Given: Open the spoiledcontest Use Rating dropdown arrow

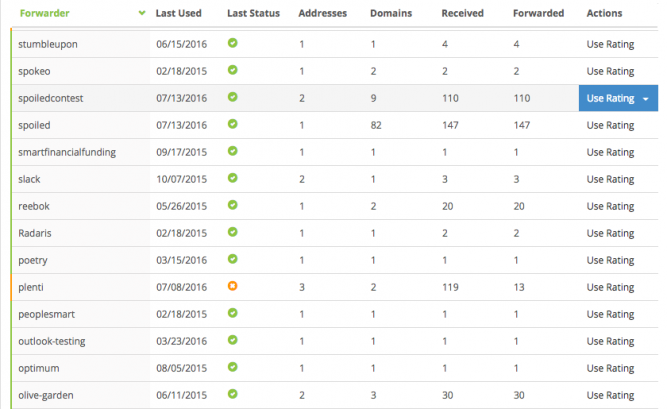Looking at the screenshot, I should pyautogui.click(x=646, y=99).
